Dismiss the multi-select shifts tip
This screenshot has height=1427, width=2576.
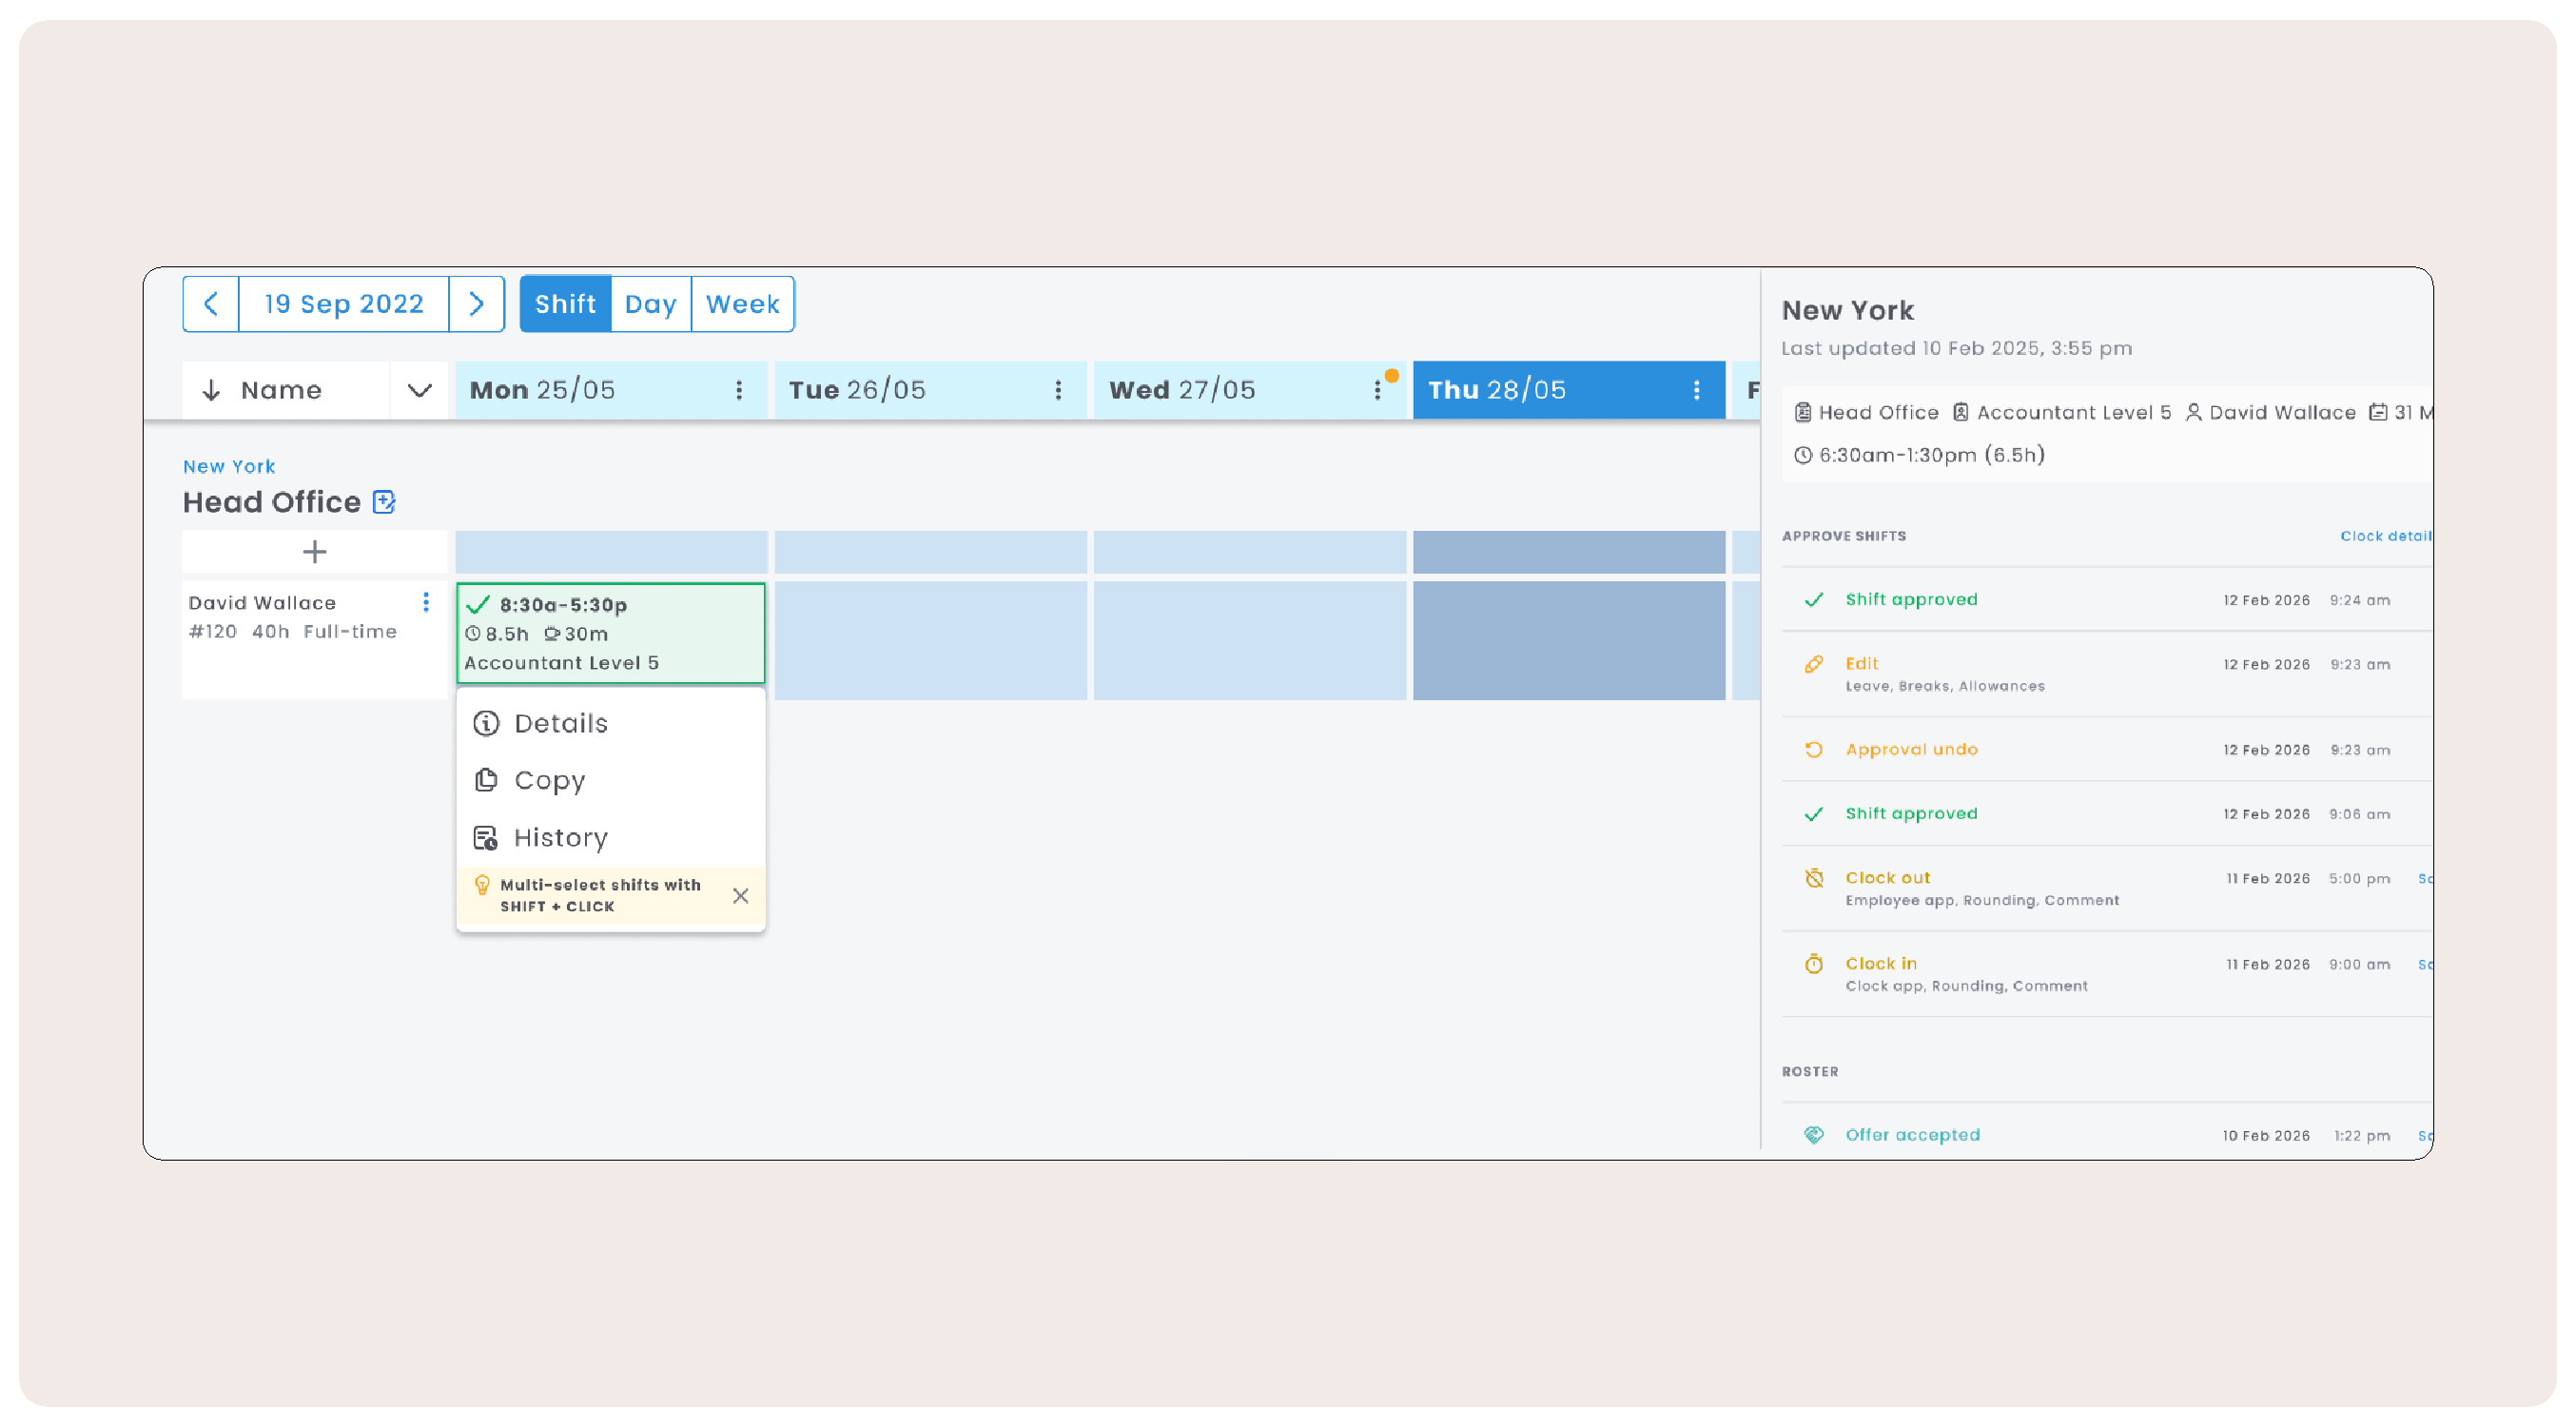coord(740,896)
